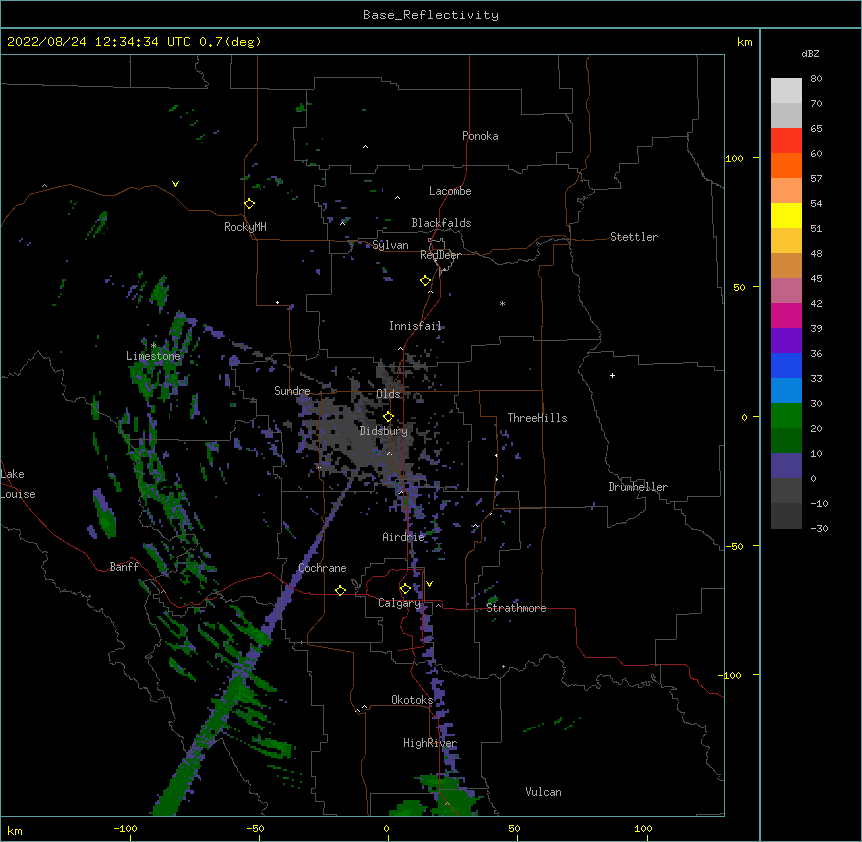862x842 pixels.
Task: Select the yellow diamond marker beside Cochrane
Action: [x=340, y=590]
